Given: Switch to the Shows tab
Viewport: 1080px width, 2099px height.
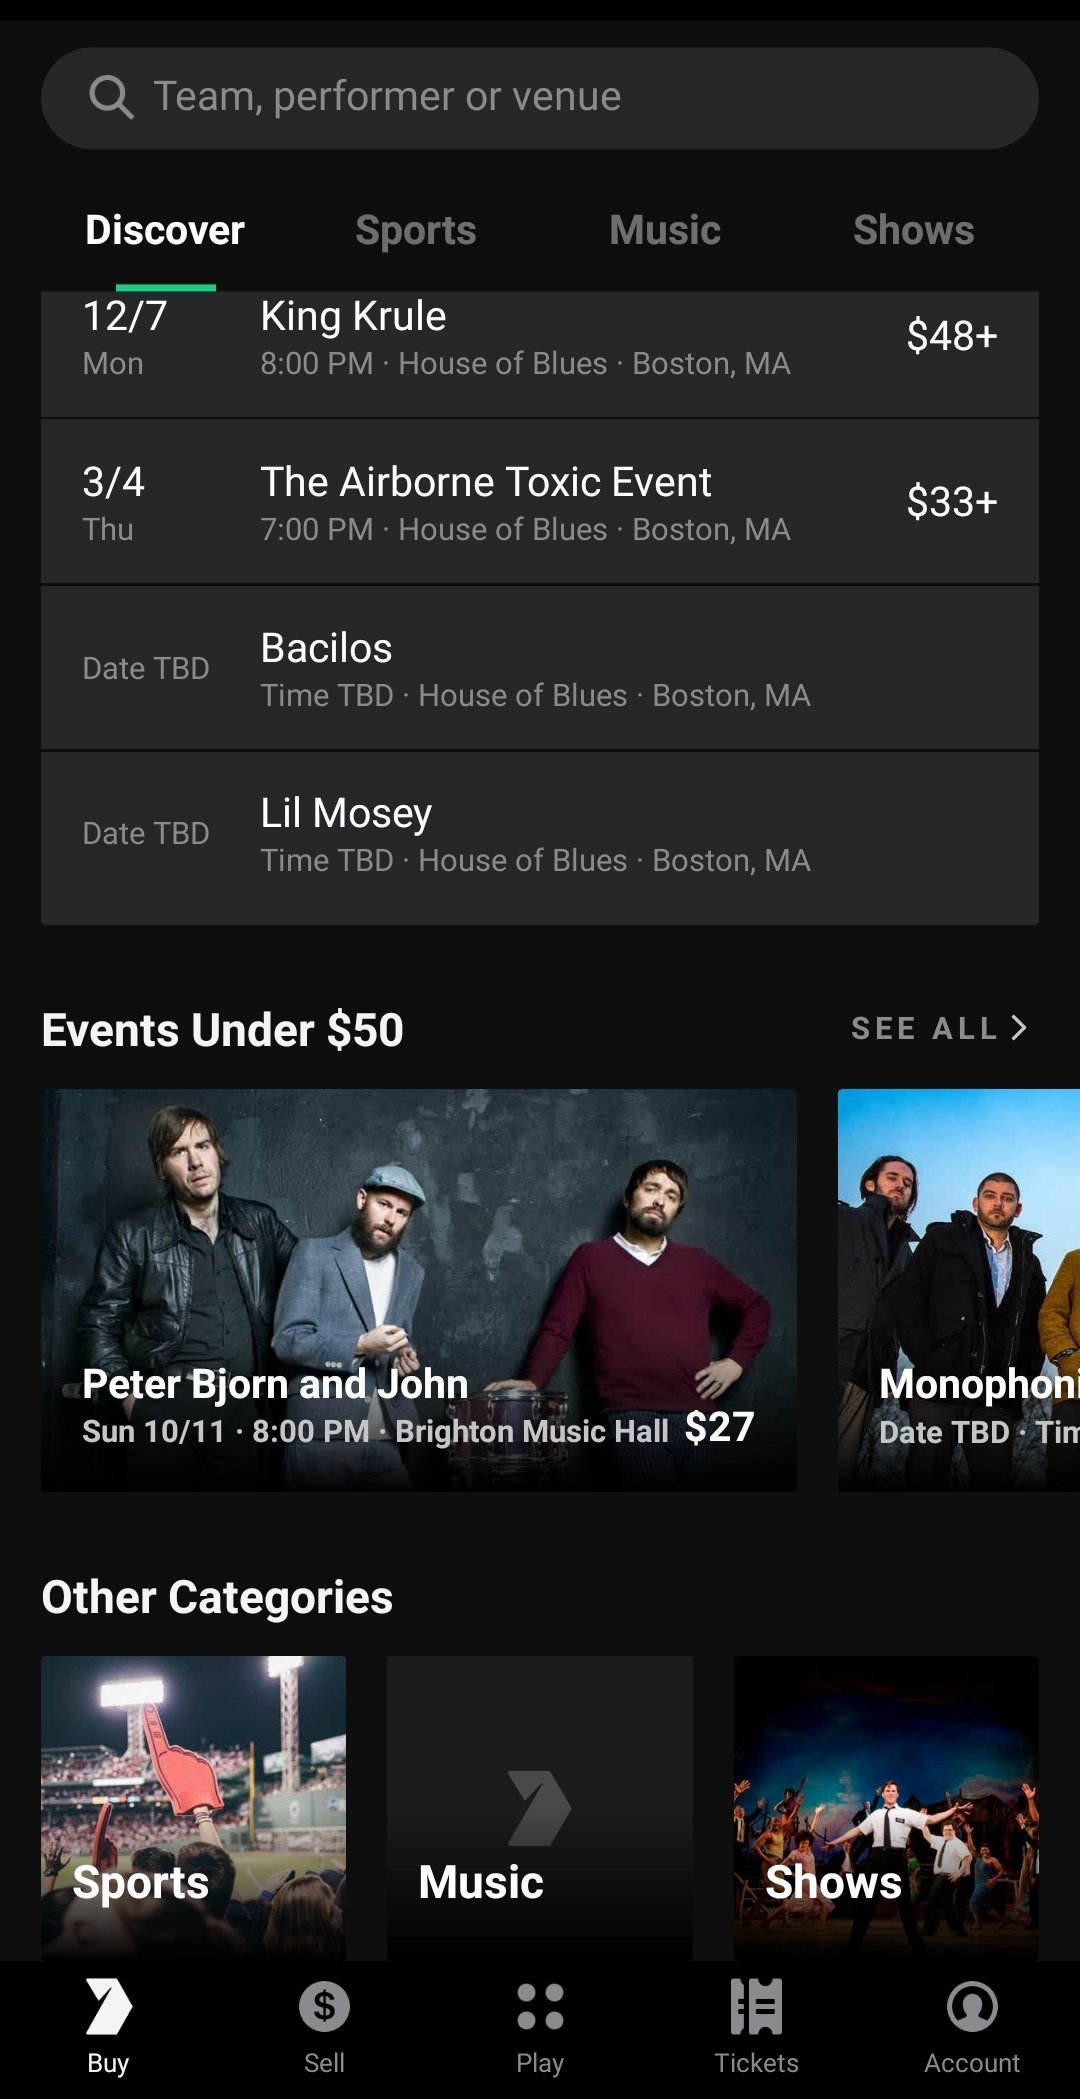Looking at the screenshot, I should tap(913, 230).
